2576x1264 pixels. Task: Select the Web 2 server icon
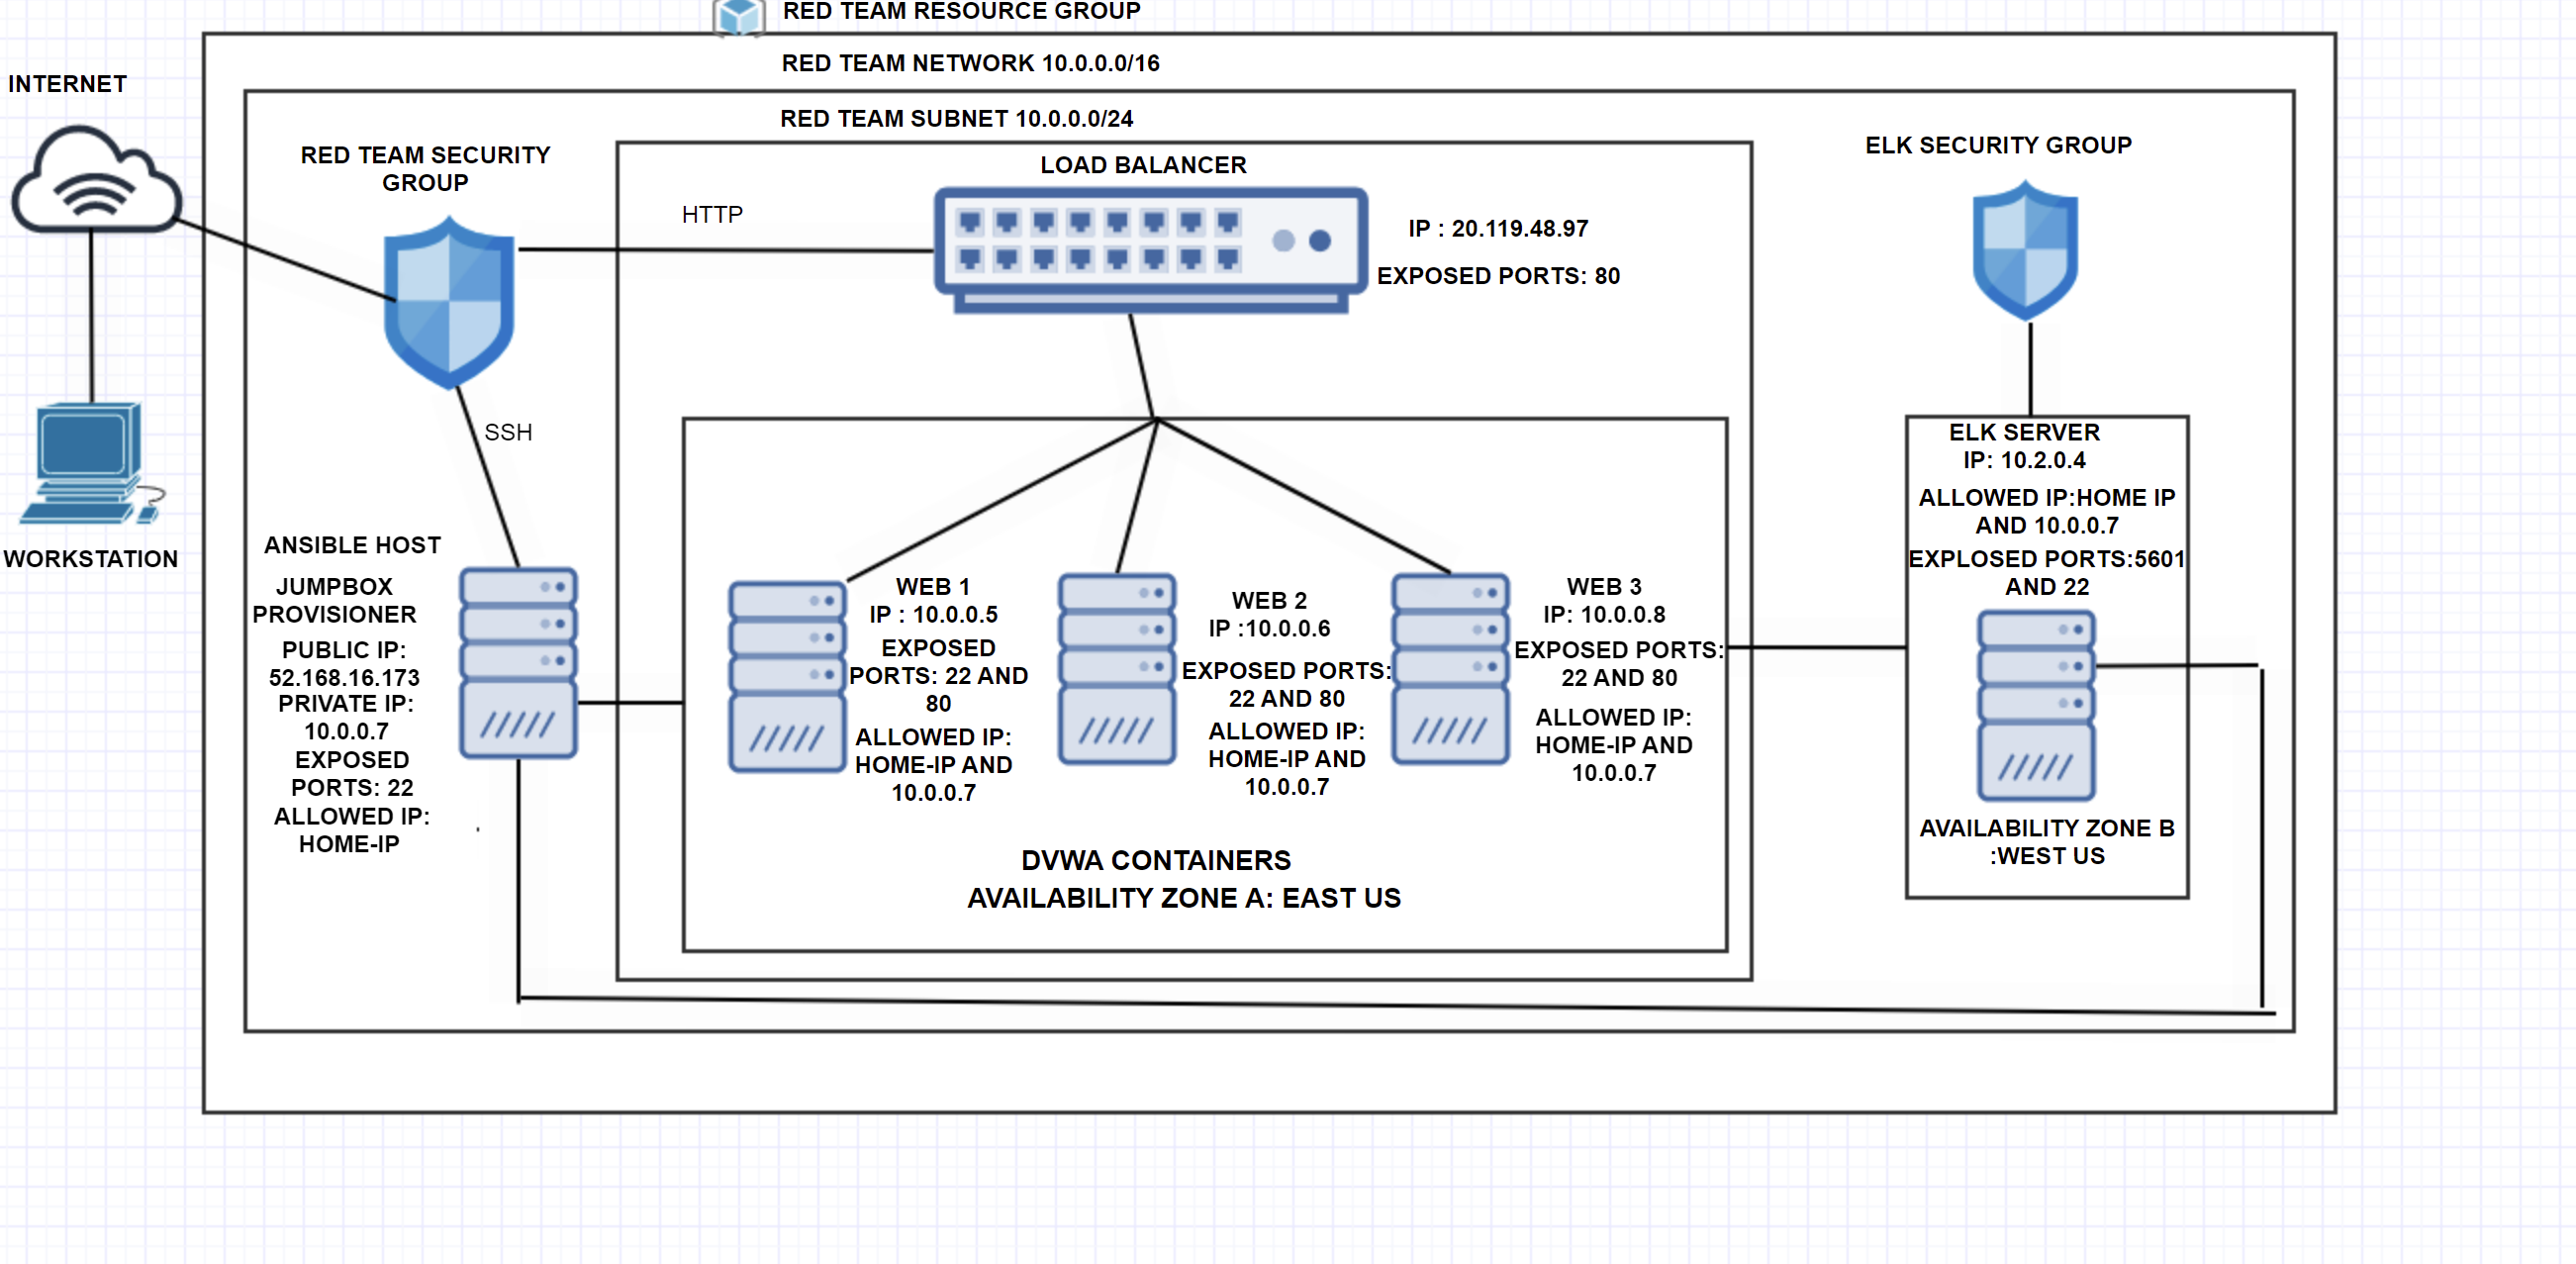coord(1117,668)
